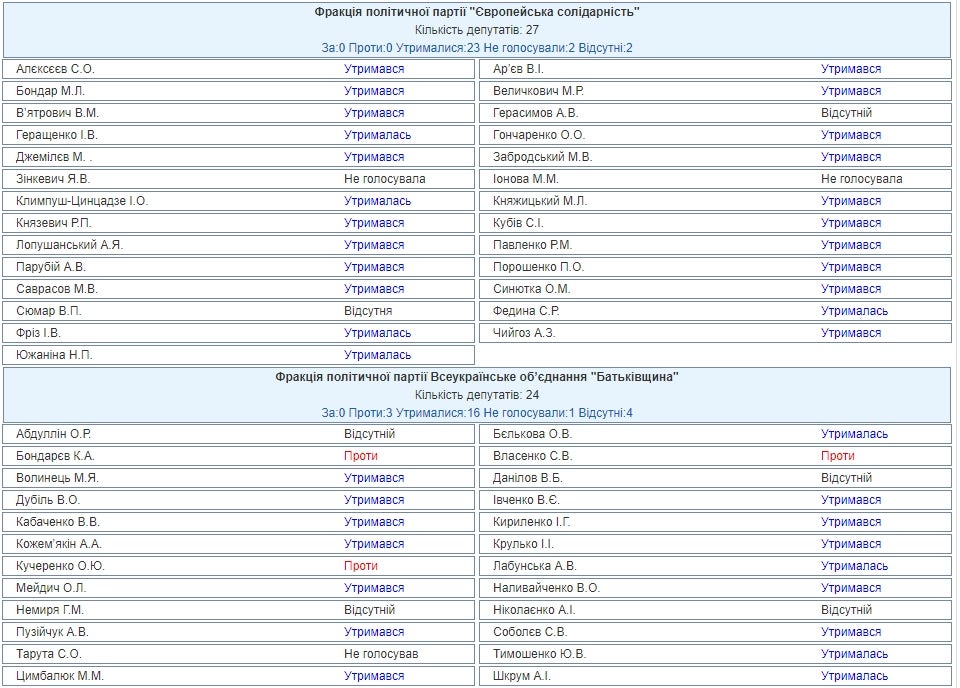Click deputy name Климпуш-Цинцадзе І.О.
960x688 pixels.
[82, 201]
